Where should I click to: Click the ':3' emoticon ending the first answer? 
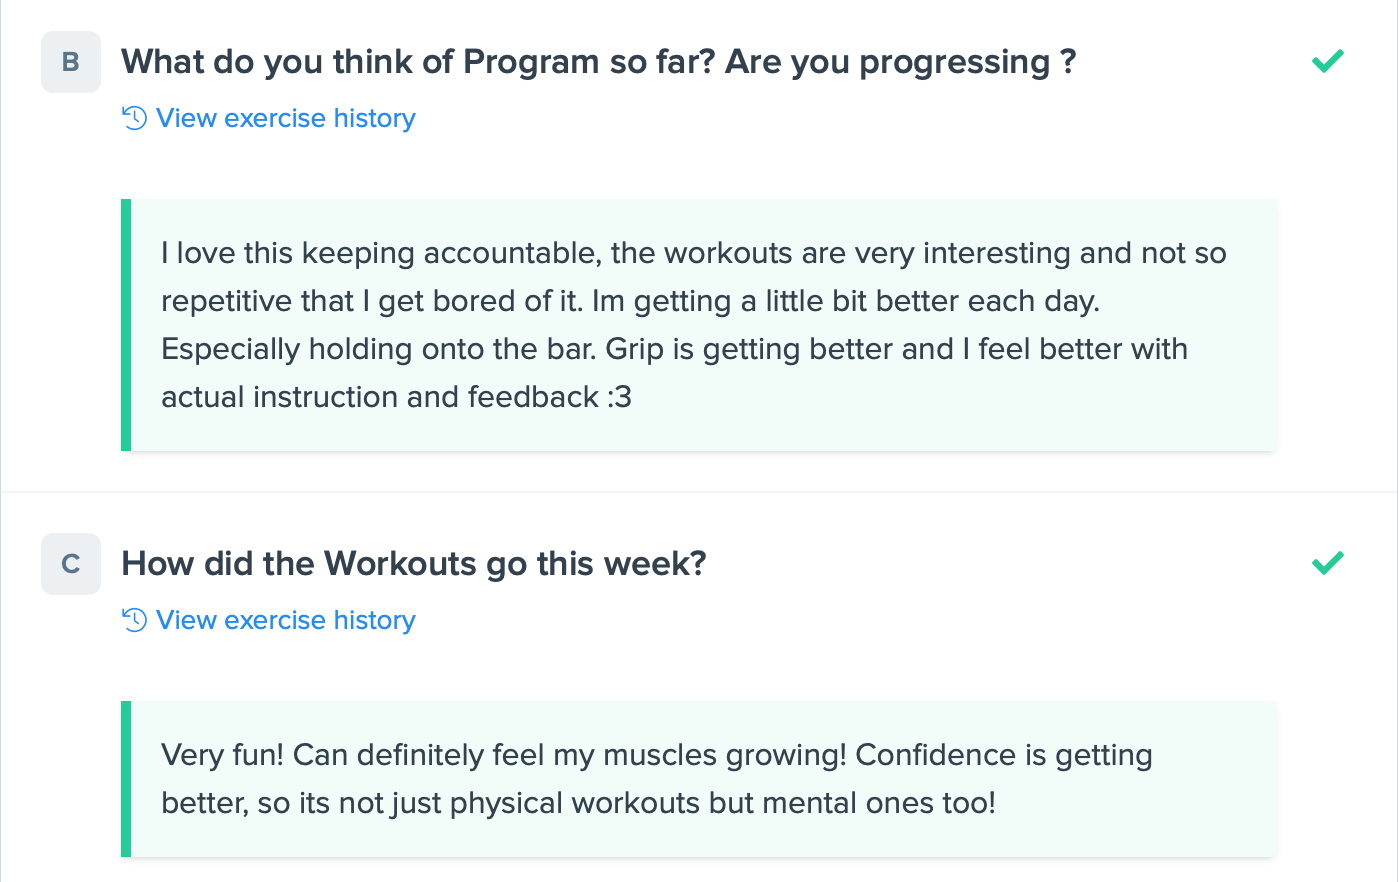point(620,397)
